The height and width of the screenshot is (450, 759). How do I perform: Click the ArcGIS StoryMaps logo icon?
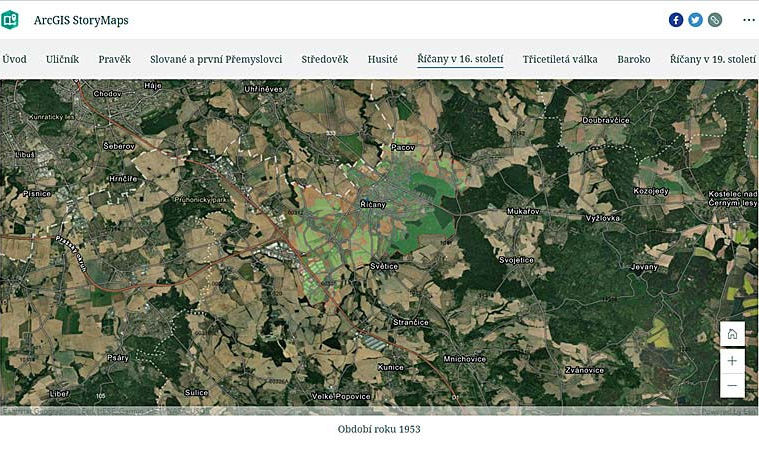tap(11, 19)
